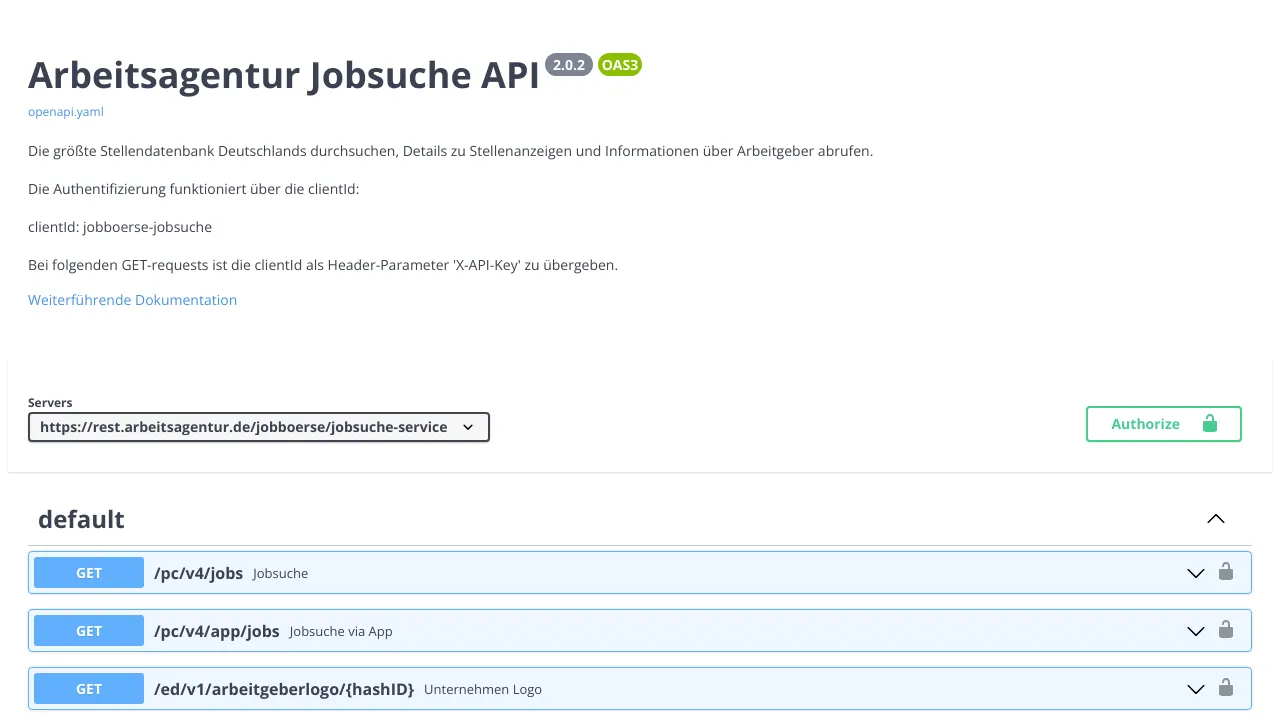Click the OAS3 badge
This screenshot has width=1280, height=720.
620,65
